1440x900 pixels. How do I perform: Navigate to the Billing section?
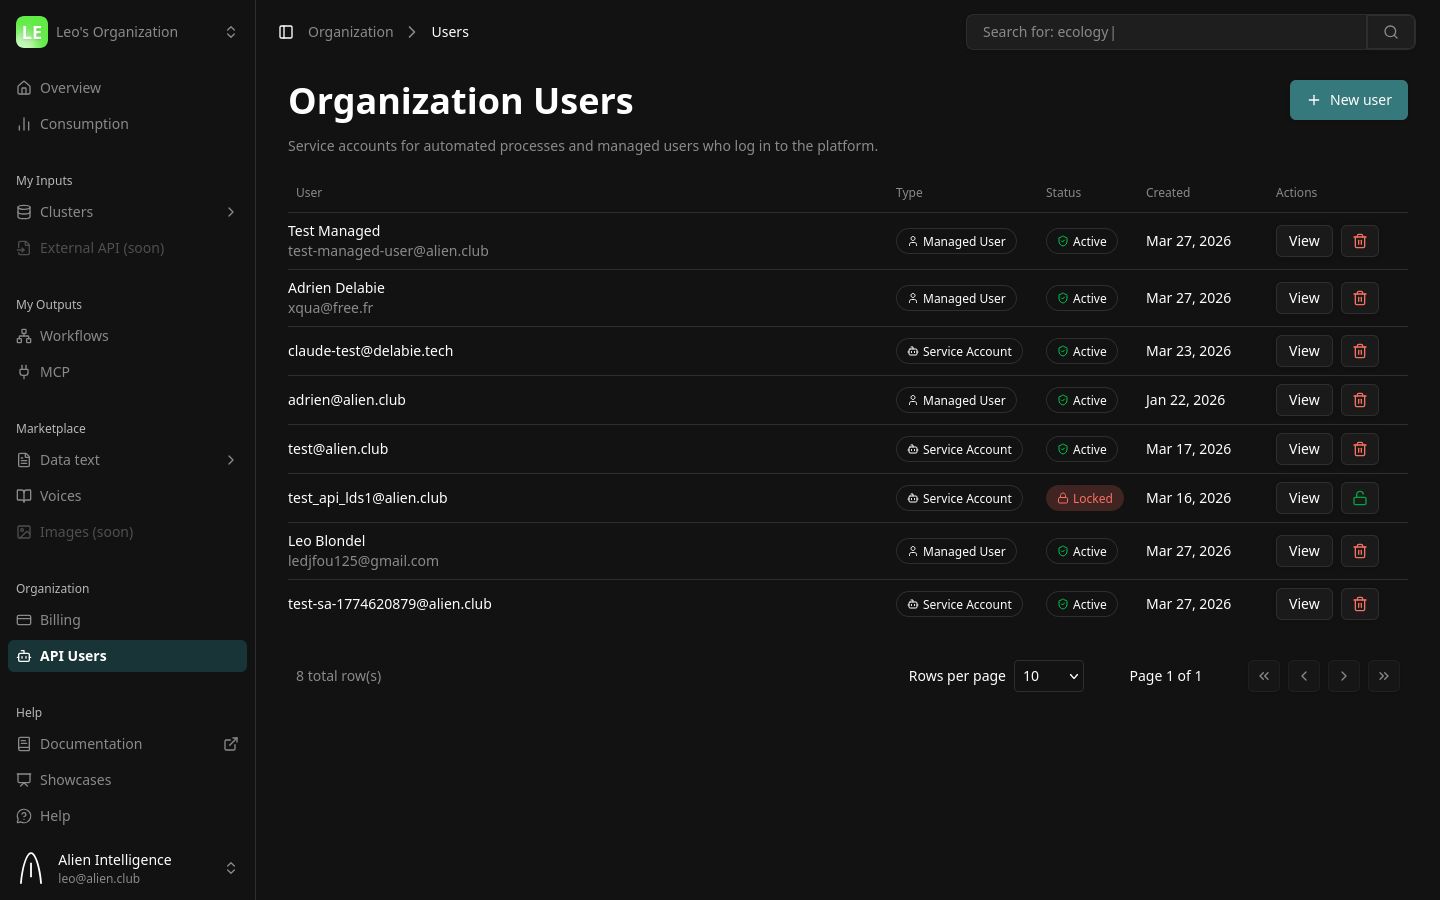click(60, 619)
